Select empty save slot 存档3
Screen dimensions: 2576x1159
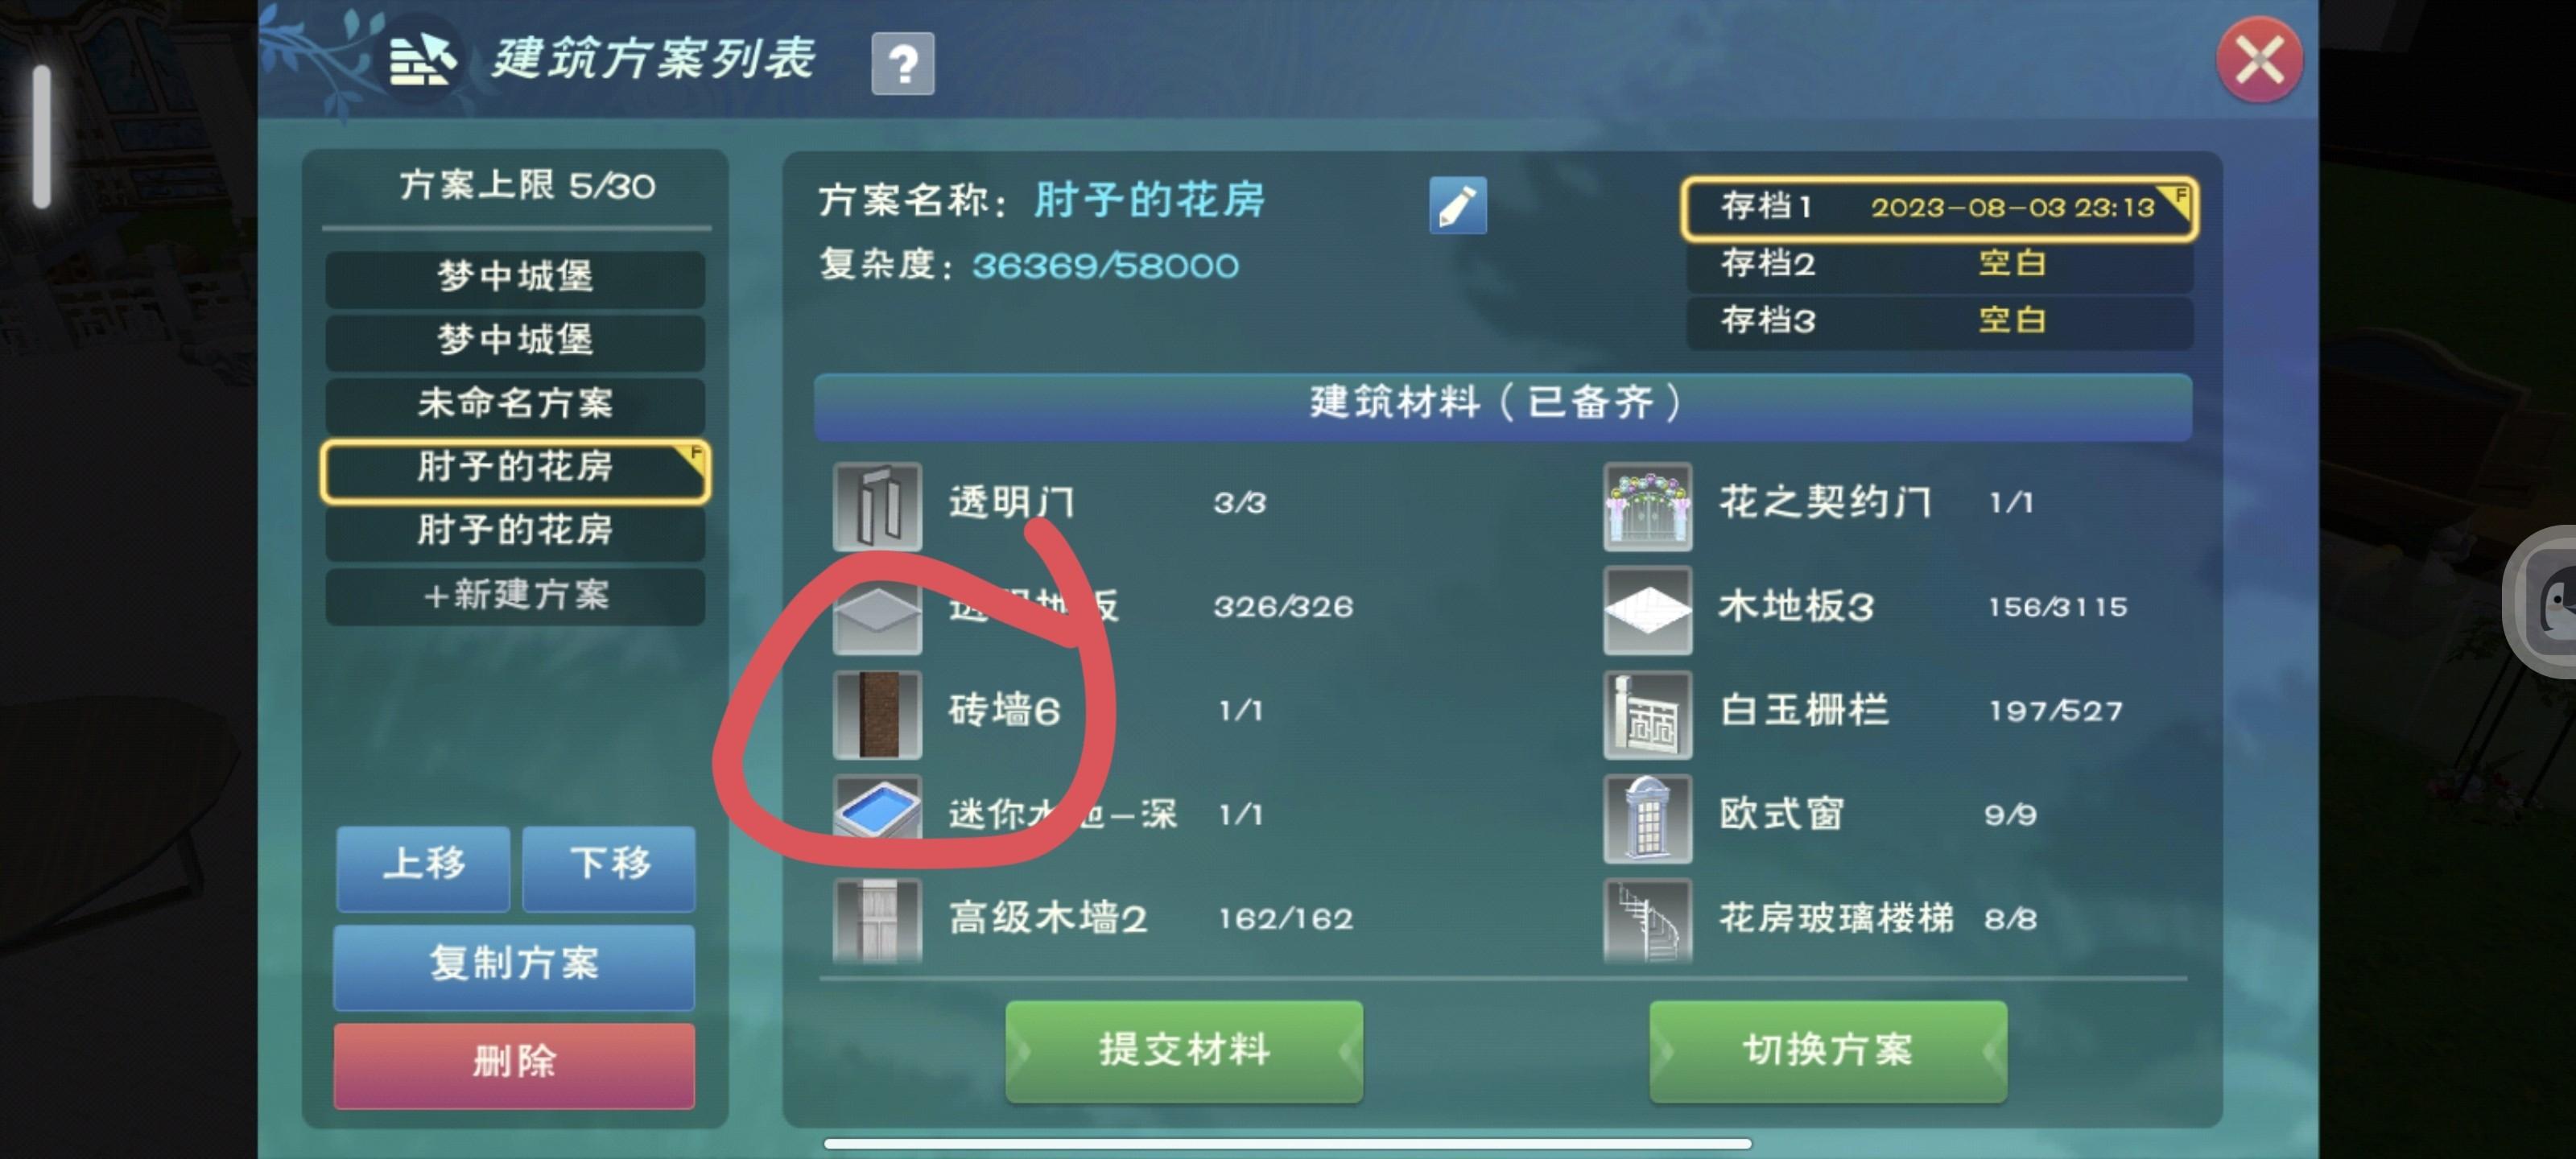(1938, 321)
